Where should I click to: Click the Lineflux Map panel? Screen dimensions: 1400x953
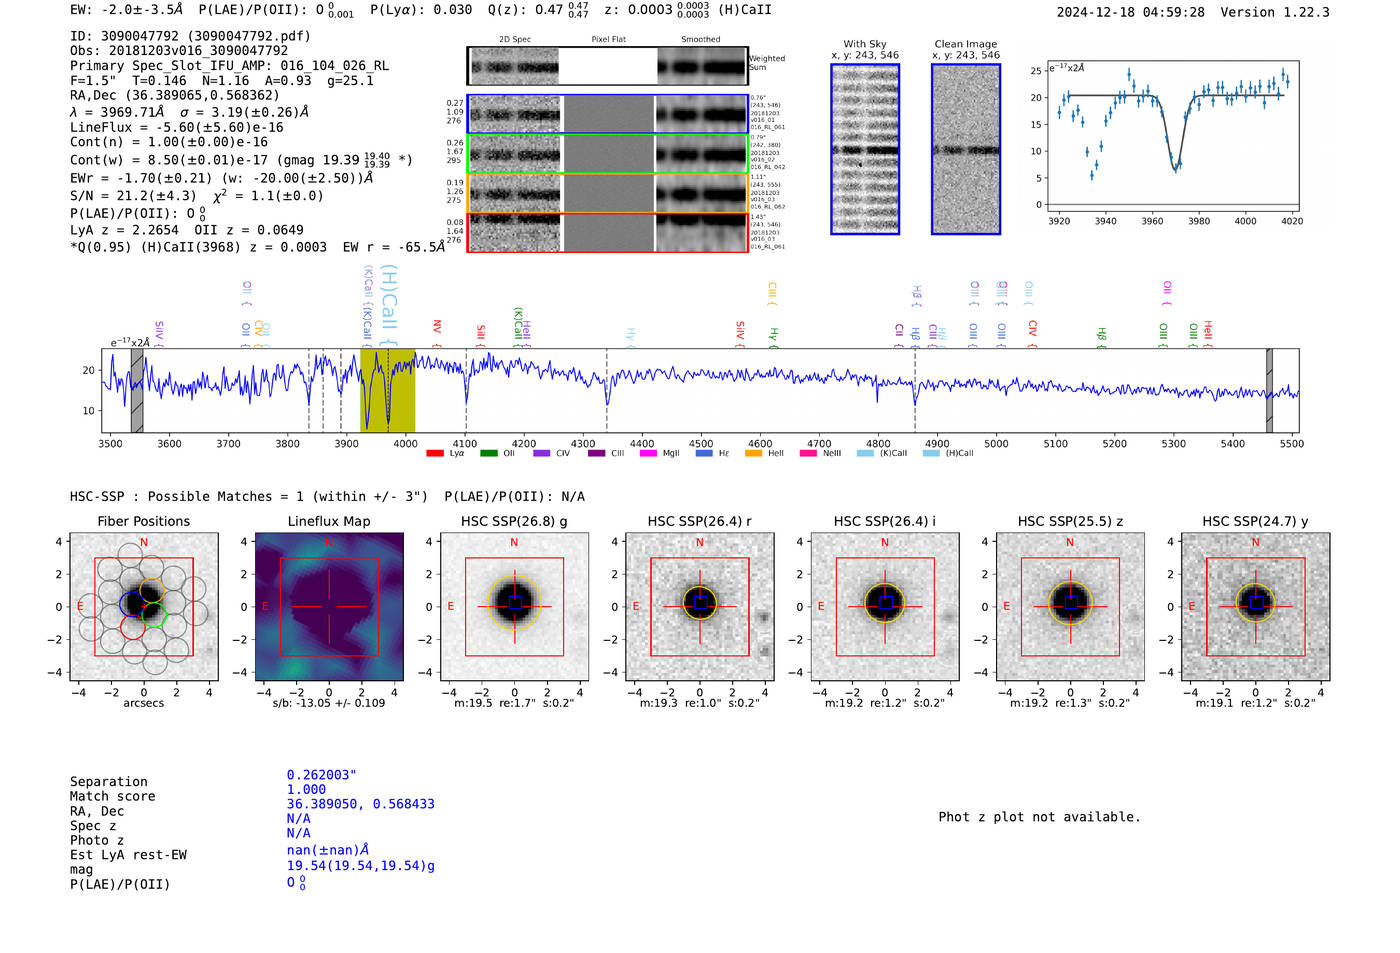[x=329, y=606]
